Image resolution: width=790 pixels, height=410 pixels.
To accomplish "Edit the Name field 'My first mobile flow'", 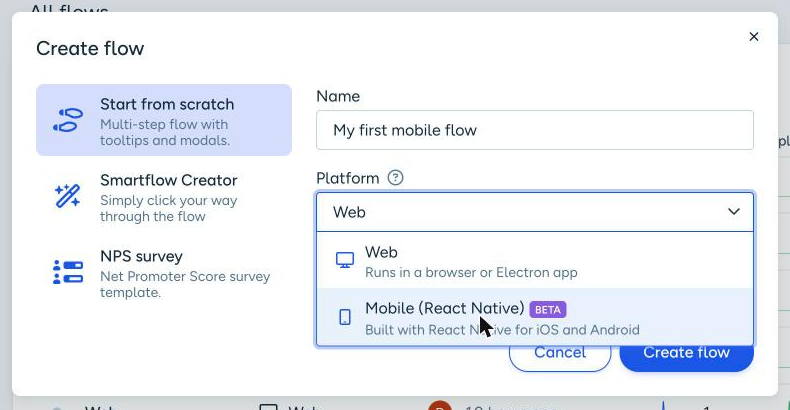I will click(x=535, y=130).
